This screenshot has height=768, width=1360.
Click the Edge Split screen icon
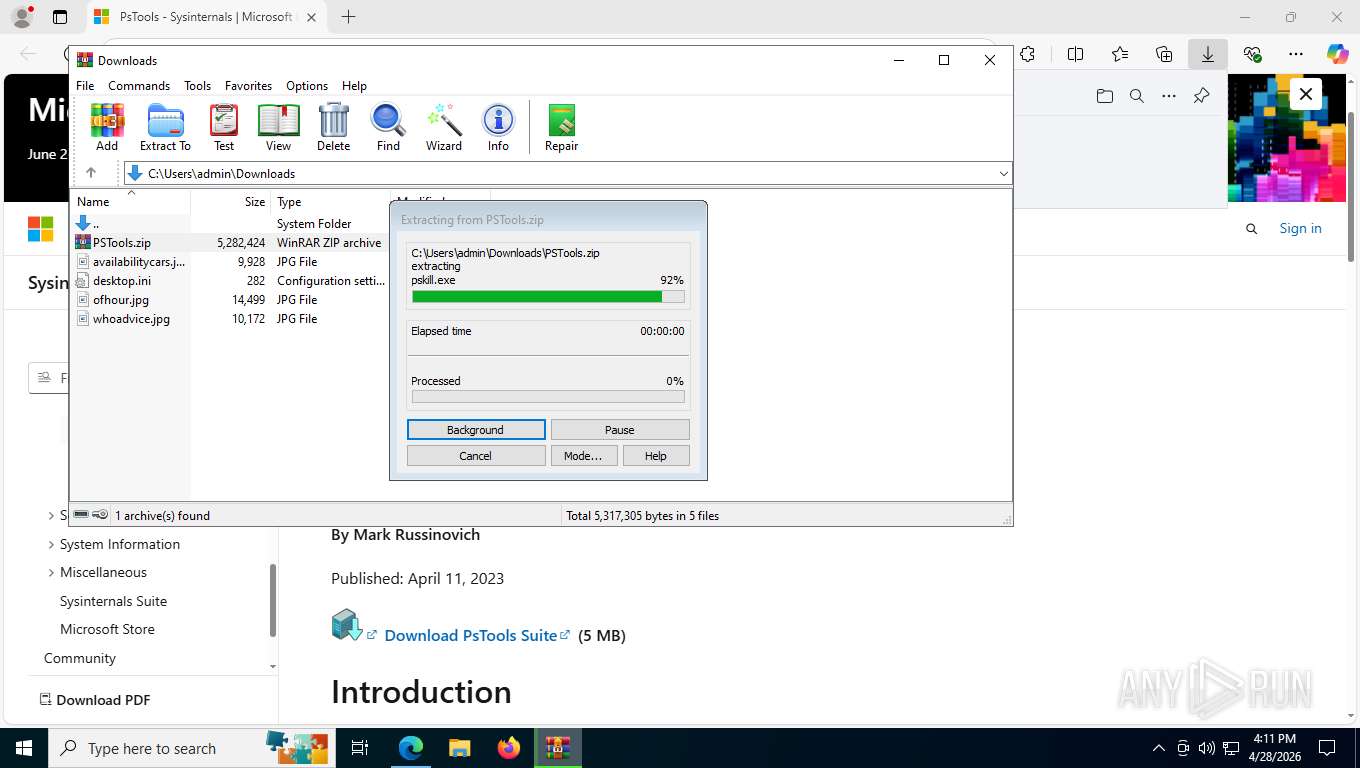pos(1076,54)
